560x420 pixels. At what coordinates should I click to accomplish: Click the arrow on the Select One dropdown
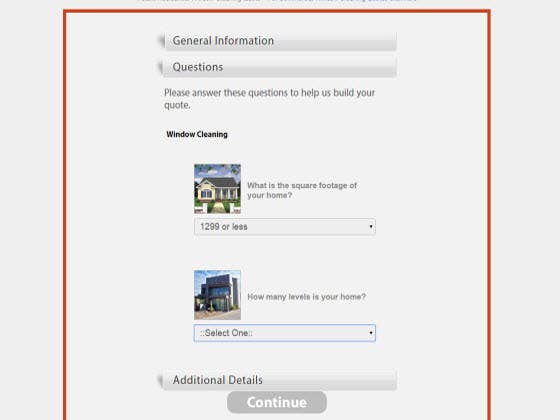point(371,333)
